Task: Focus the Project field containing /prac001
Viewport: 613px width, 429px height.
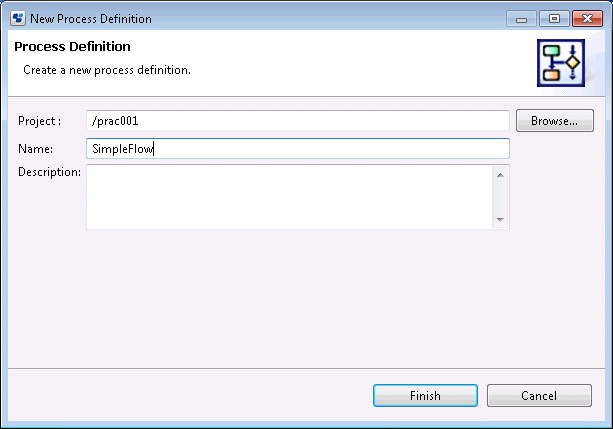Action: click(298, 120)
